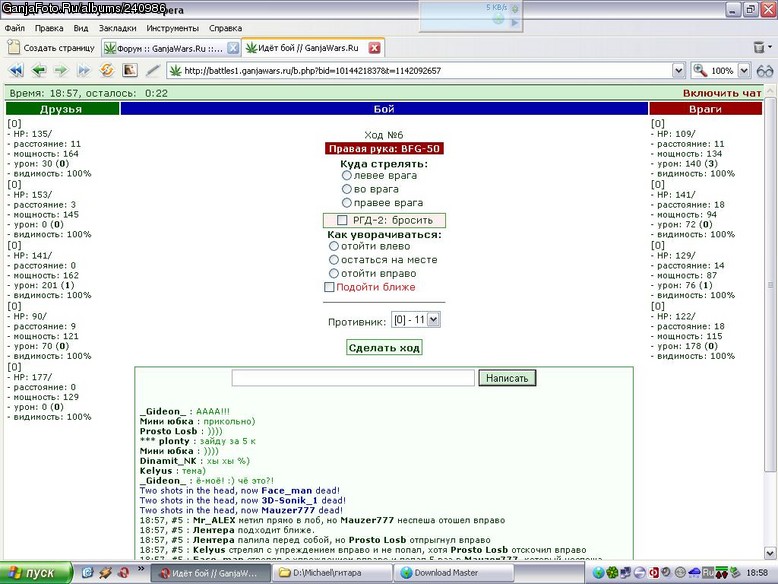Close the Идёт бой tab
Screen dimensions: 778x584
[375, 48]
